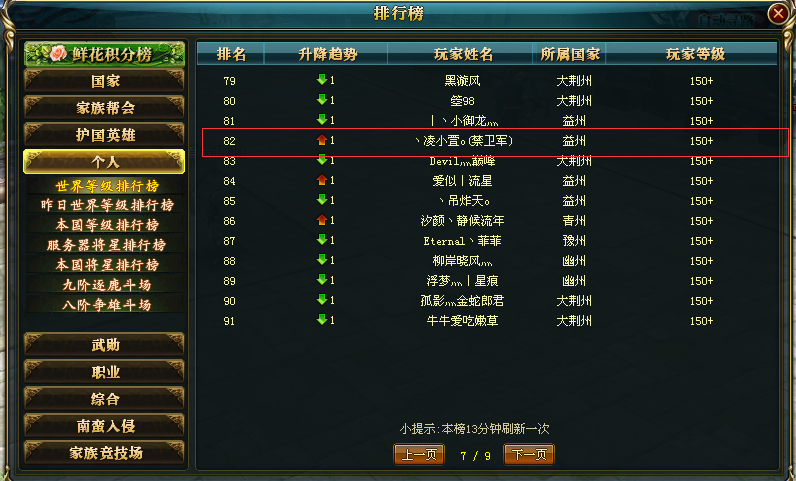This screenshot has height=481, width=796.
Task: Open the 武勋 ranking category
Action: click(105, 345)
